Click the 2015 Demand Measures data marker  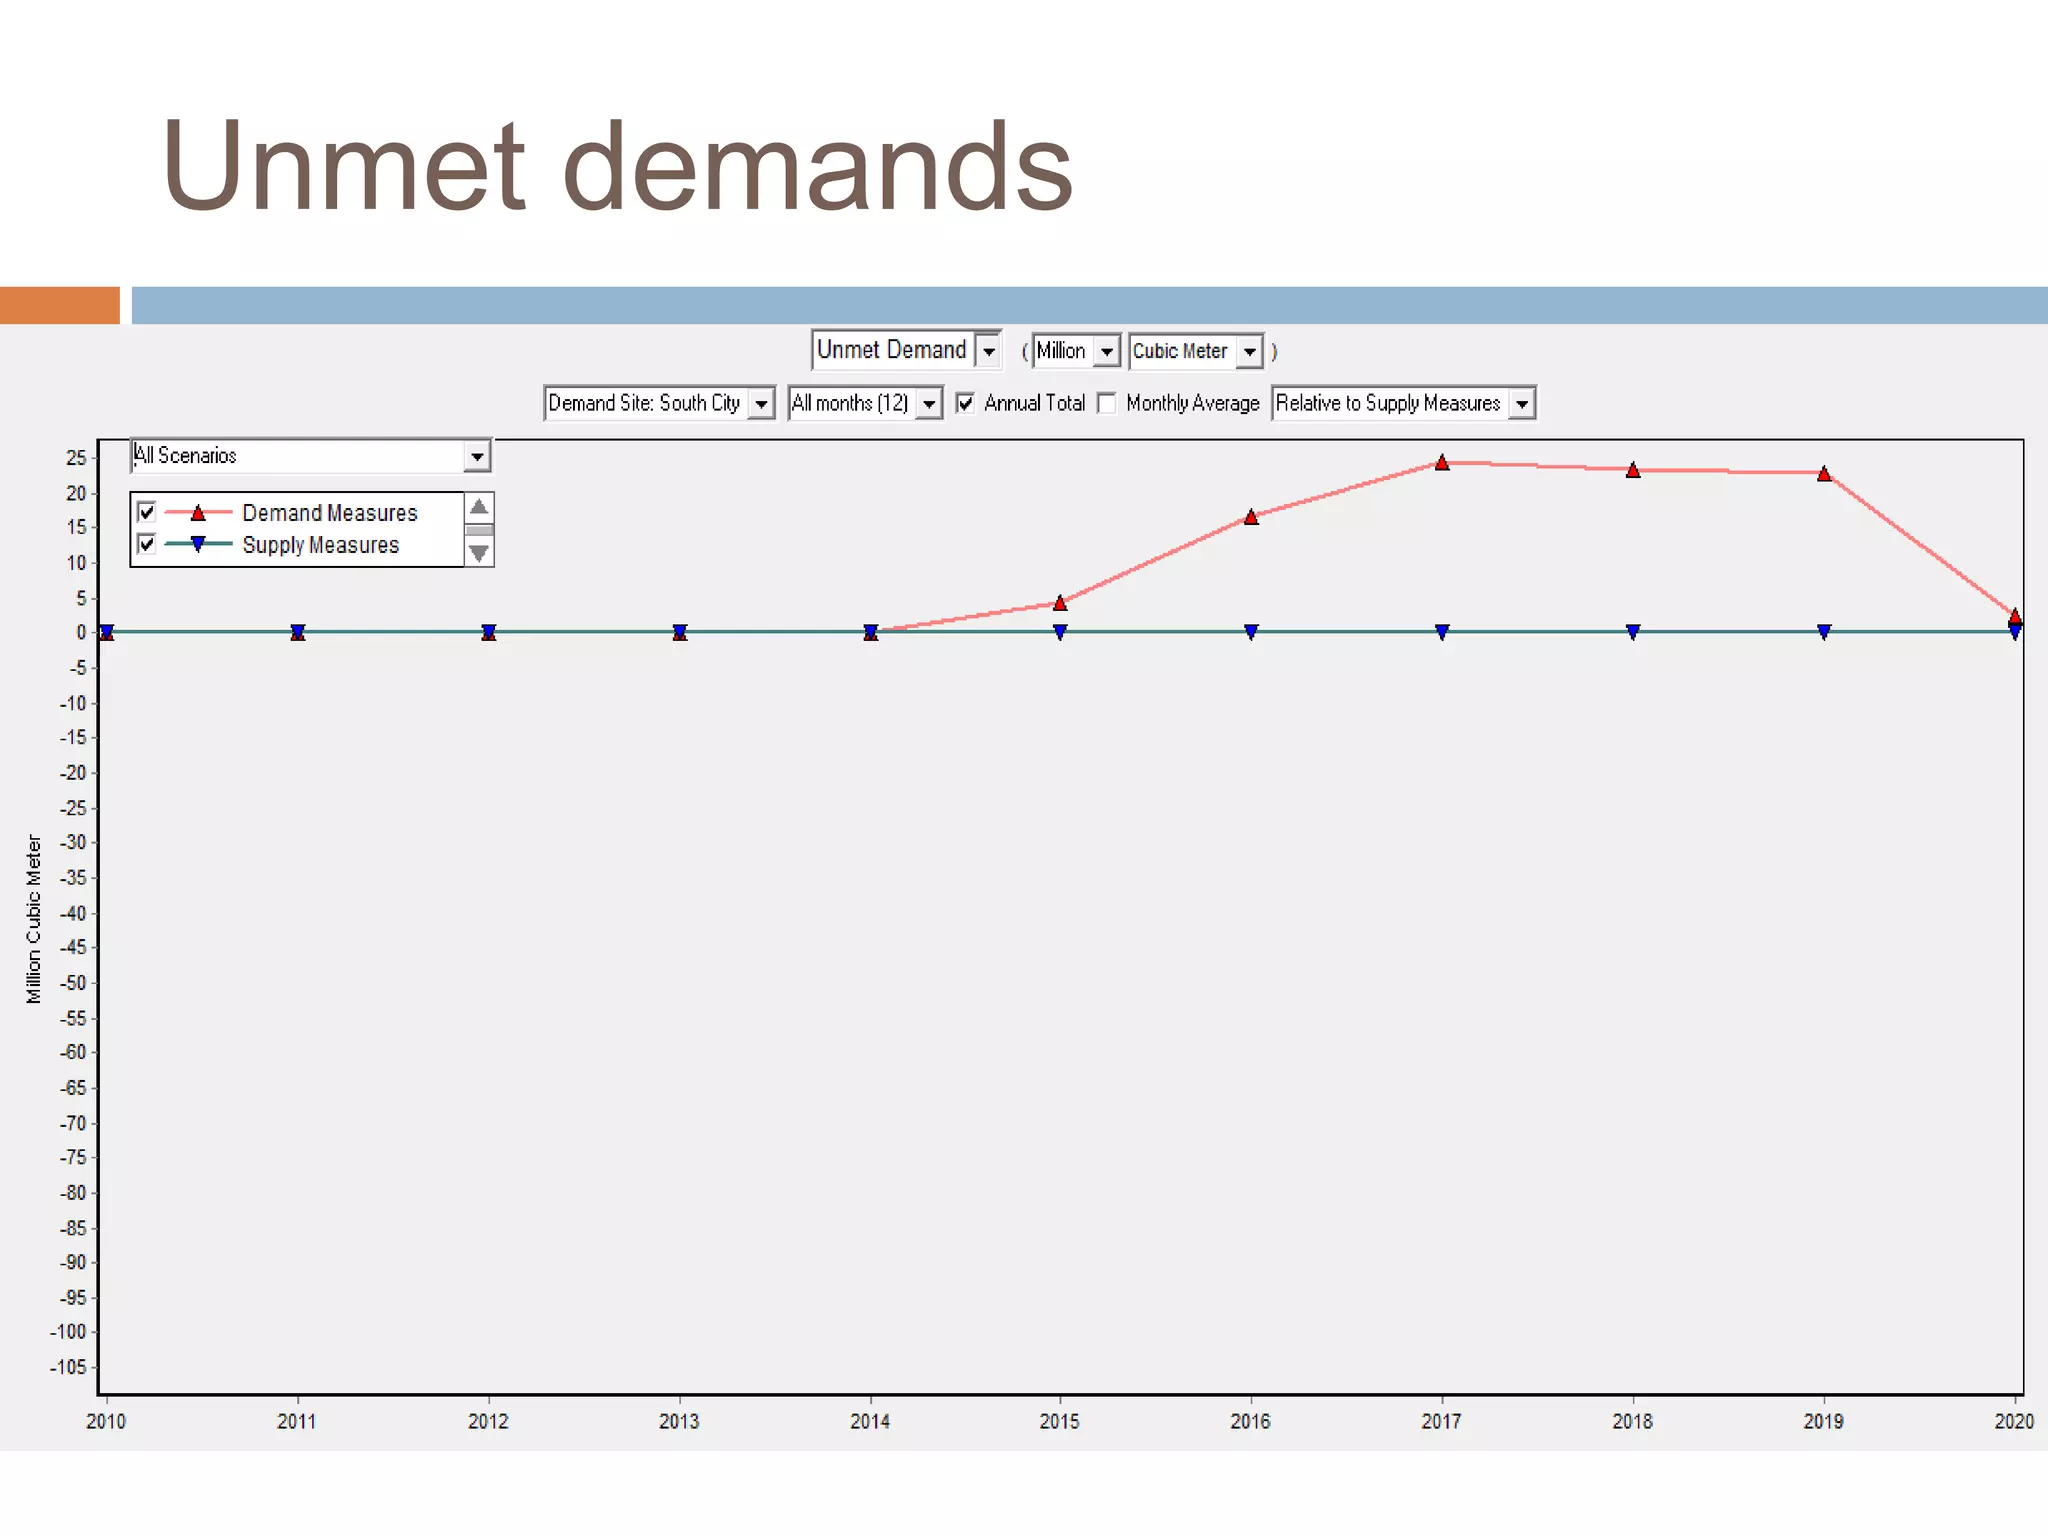(1060, 603)
